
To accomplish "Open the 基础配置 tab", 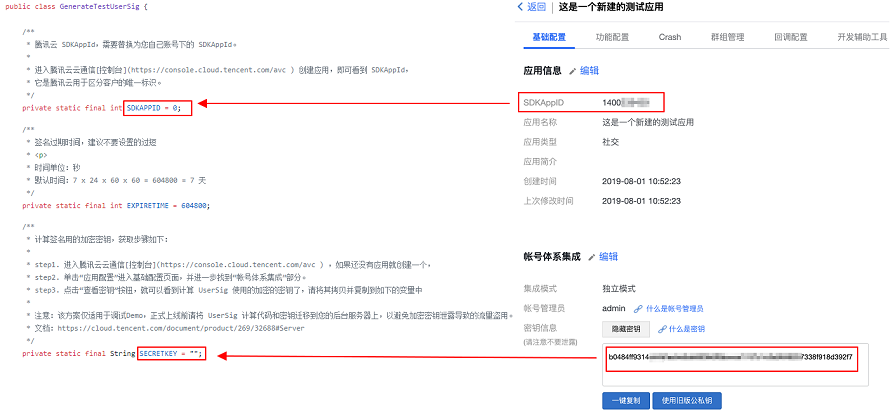I will 548,37.
